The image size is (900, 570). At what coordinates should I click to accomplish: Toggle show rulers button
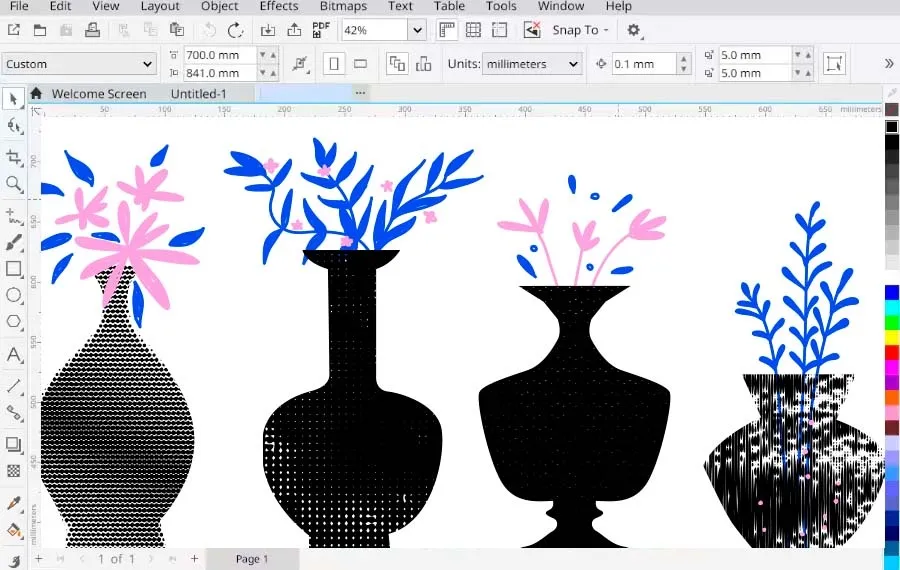coord(447,30)
